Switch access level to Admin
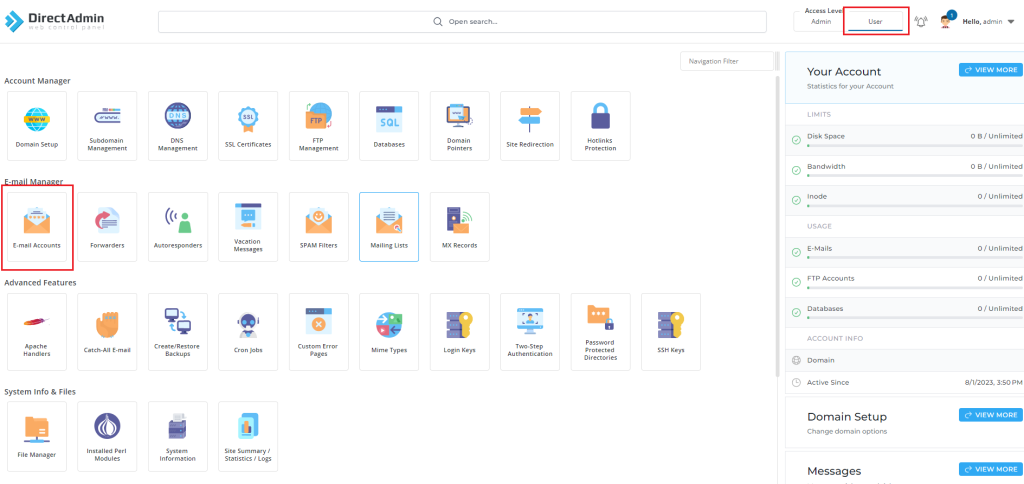This screenshot has height=484, width=1024. click(x=821, y=21)
